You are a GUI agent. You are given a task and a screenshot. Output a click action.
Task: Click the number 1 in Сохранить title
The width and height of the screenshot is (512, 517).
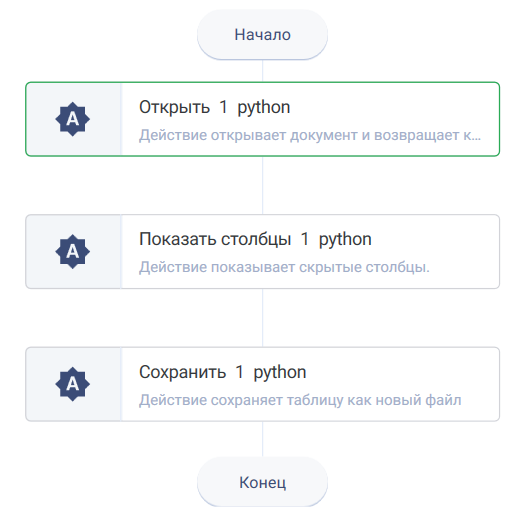[239, 372]
